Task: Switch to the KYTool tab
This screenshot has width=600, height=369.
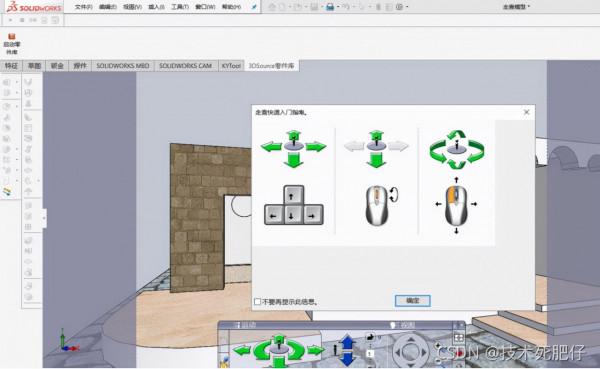Action: click(x=231, y=66)
